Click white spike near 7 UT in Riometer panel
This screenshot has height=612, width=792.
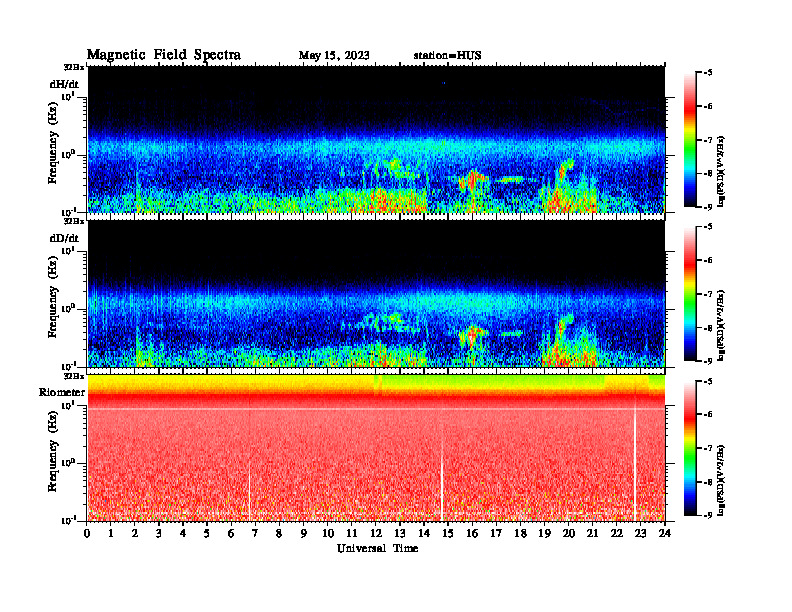pyautogui.click(x=250, y=491)
